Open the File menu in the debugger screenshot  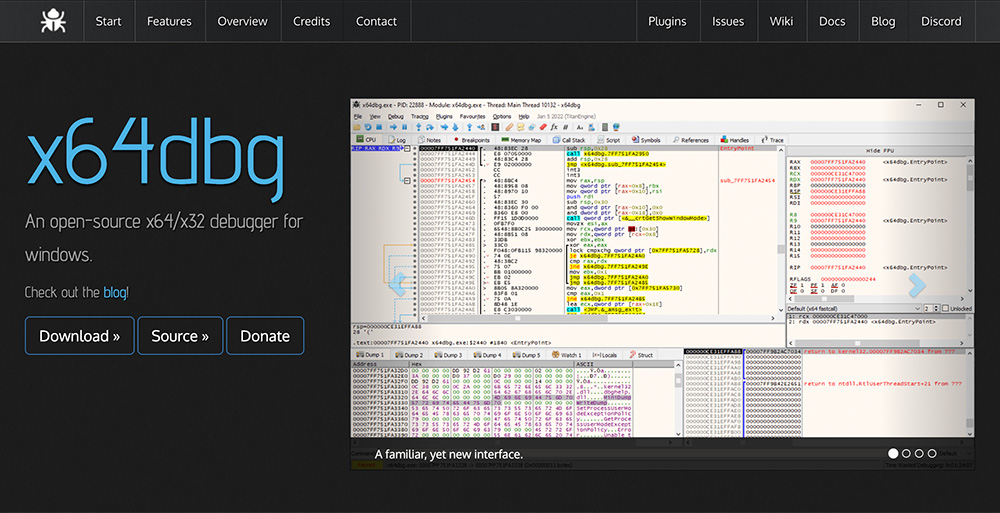(358, 117)
